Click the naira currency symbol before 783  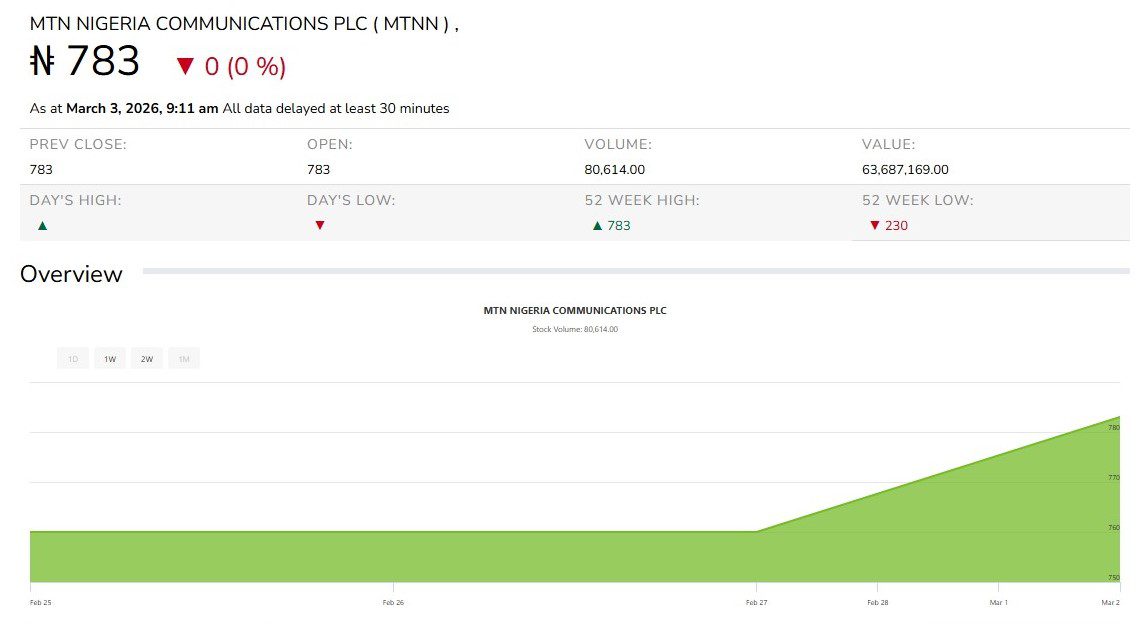pos(42,61)
